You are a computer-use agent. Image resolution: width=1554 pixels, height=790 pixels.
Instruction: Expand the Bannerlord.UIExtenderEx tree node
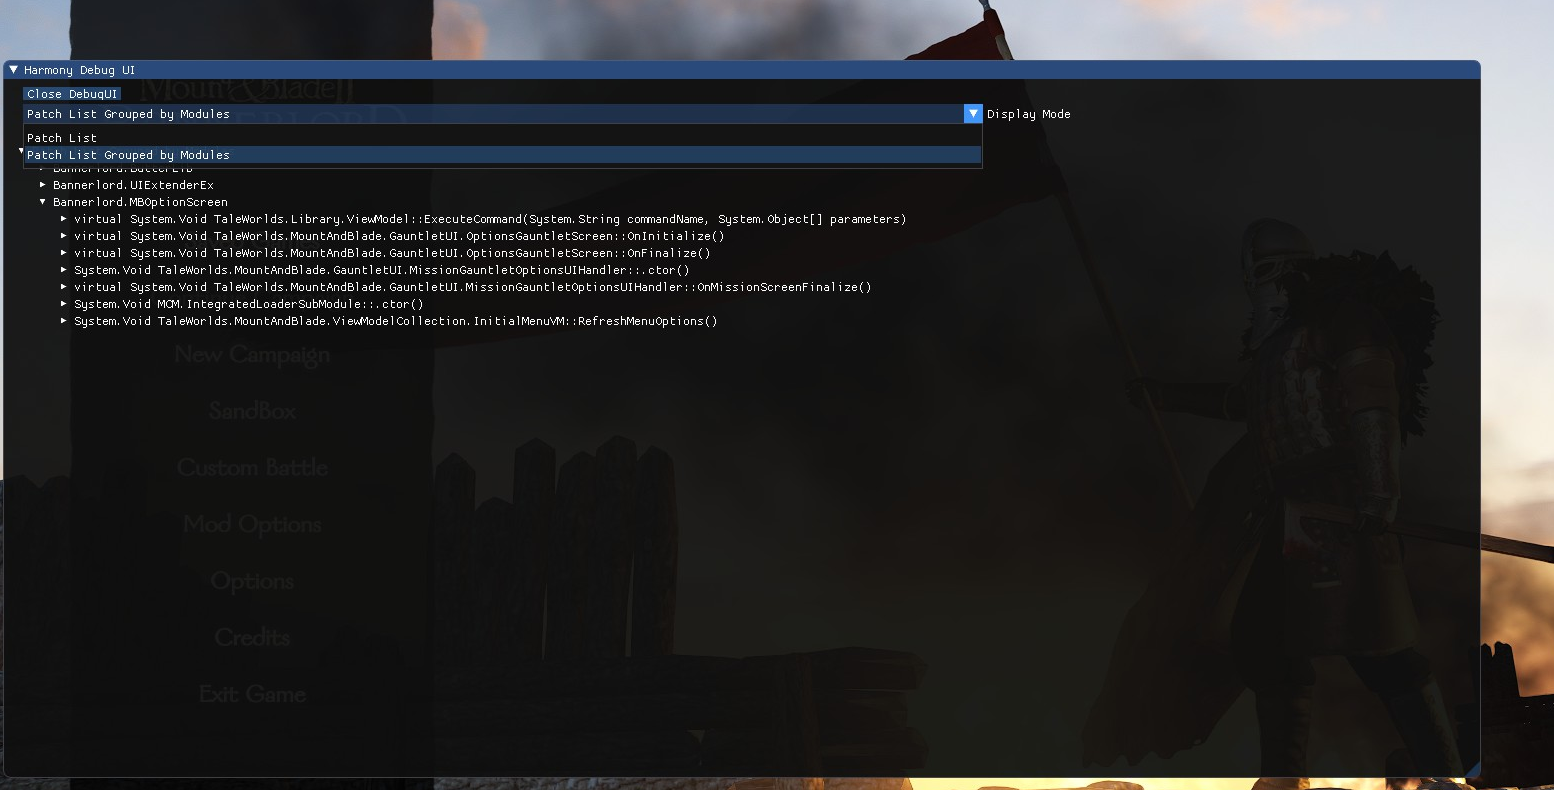tap(43, 185)
